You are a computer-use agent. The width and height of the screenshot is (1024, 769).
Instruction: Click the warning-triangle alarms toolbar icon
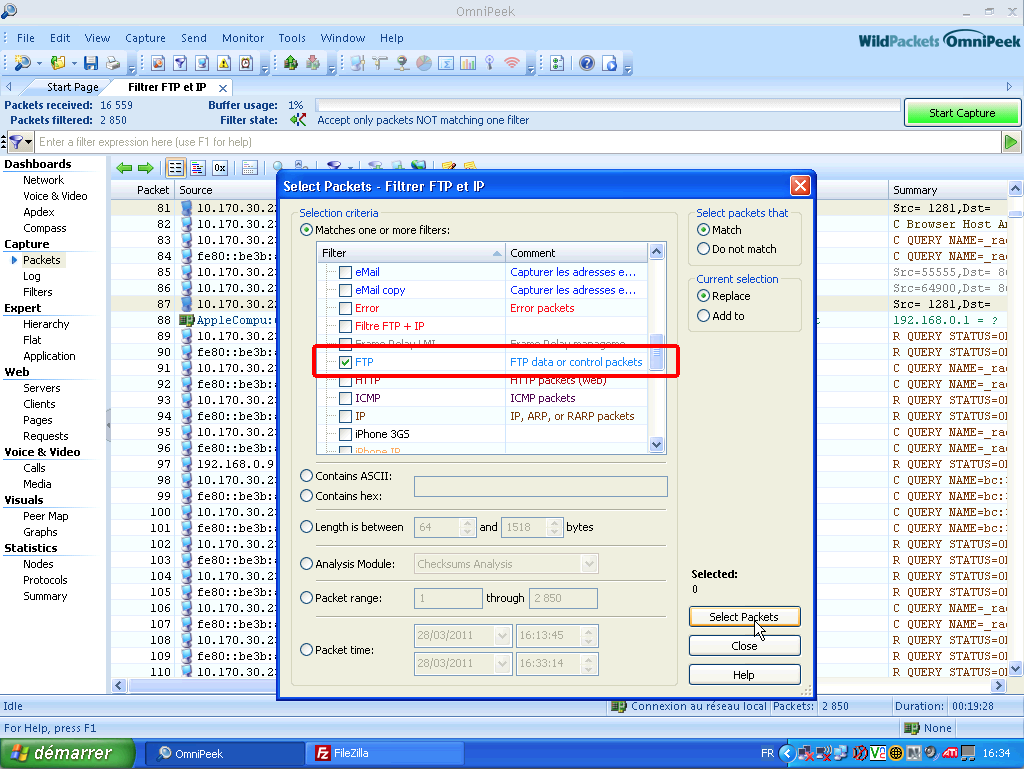[224, 63]
